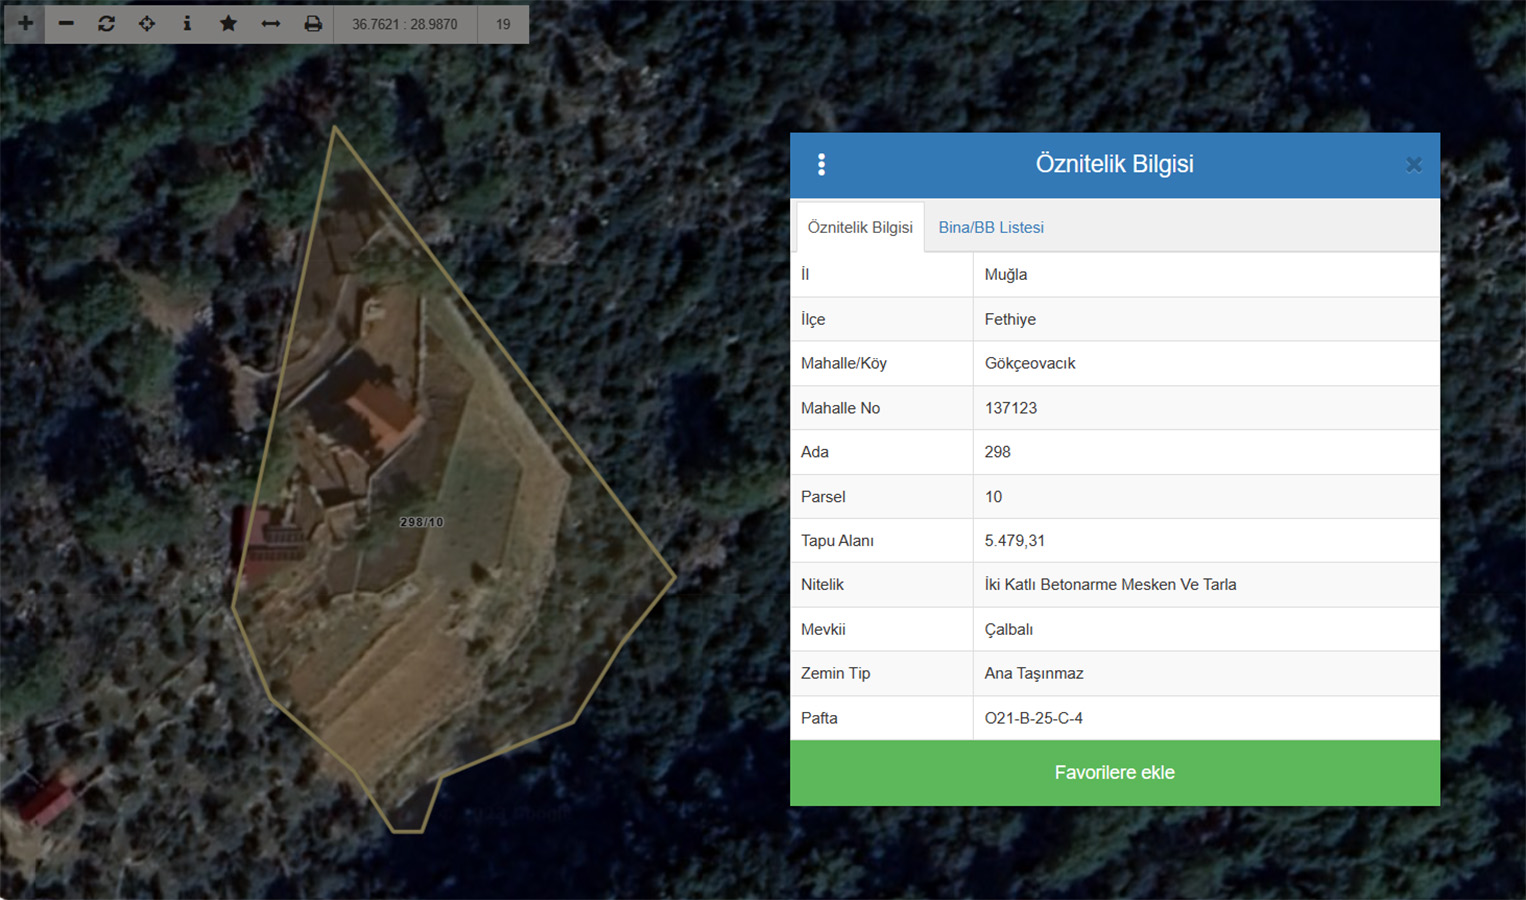This screenshot has height=900, width=1526.
Task: Click the zoom in plus icon
Action: 26,23
